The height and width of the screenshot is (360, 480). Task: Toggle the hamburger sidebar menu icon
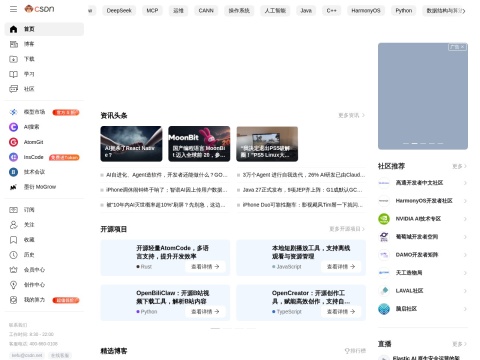(x=13, y=9)
